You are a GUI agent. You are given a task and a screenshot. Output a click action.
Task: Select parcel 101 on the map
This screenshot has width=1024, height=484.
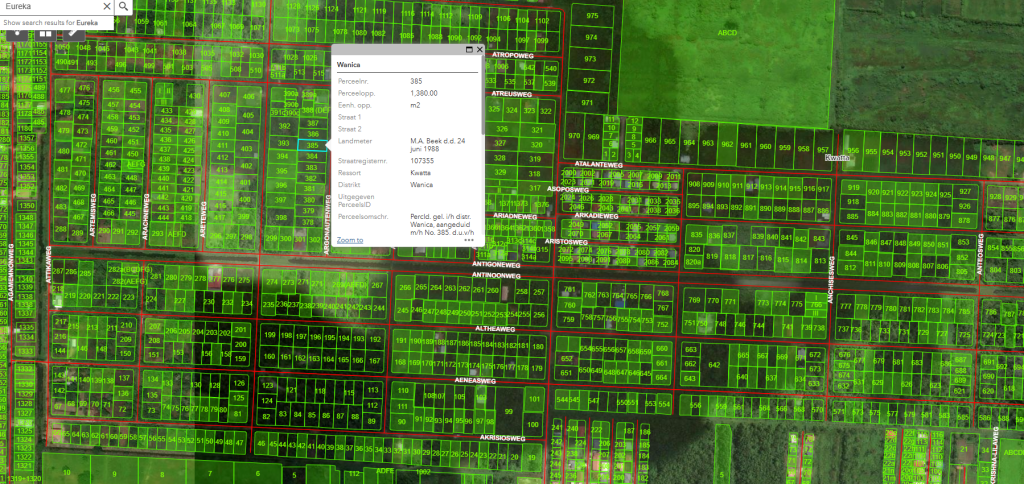(535, 401)
